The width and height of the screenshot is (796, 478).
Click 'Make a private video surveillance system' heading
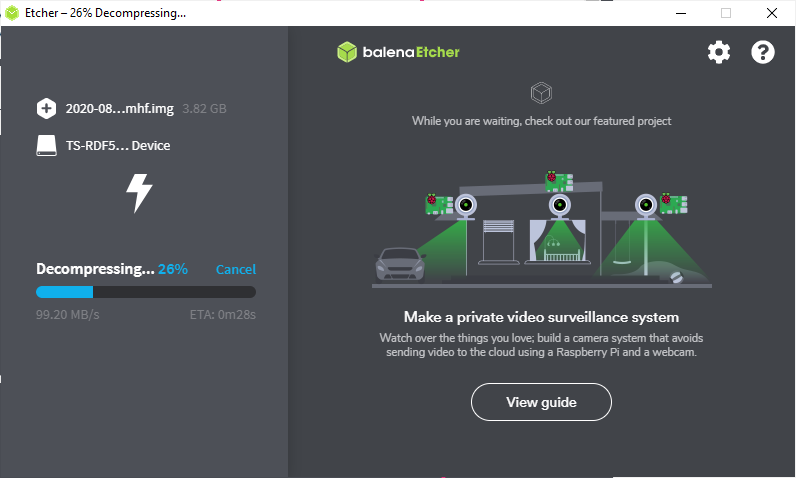coord(541,317)
